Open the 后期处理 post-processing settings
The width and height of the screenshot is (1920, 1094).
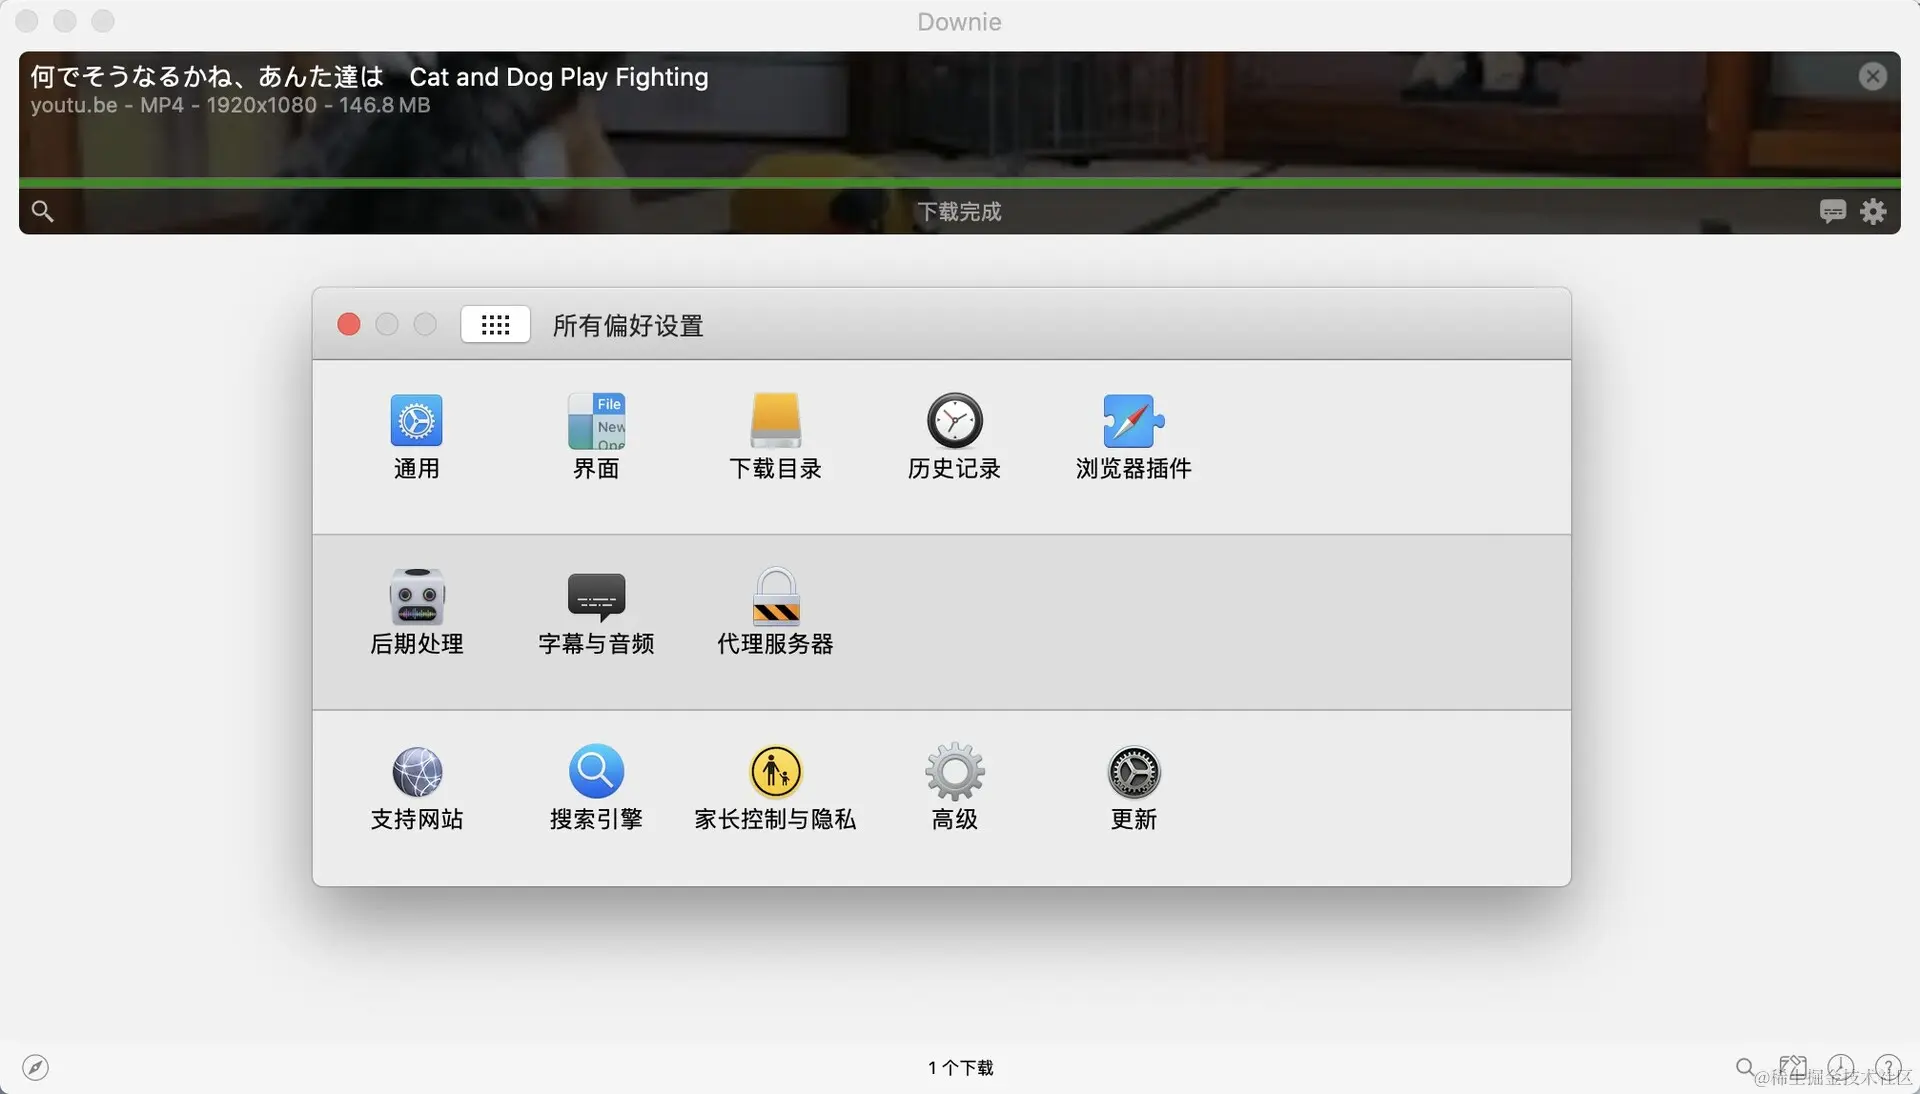pyautogui.click(x=416, y=612)
